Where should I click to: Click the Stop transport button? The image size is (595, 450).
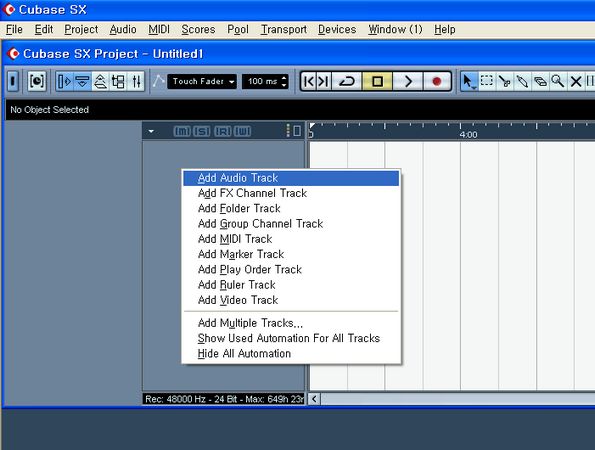tap(377, 81)
